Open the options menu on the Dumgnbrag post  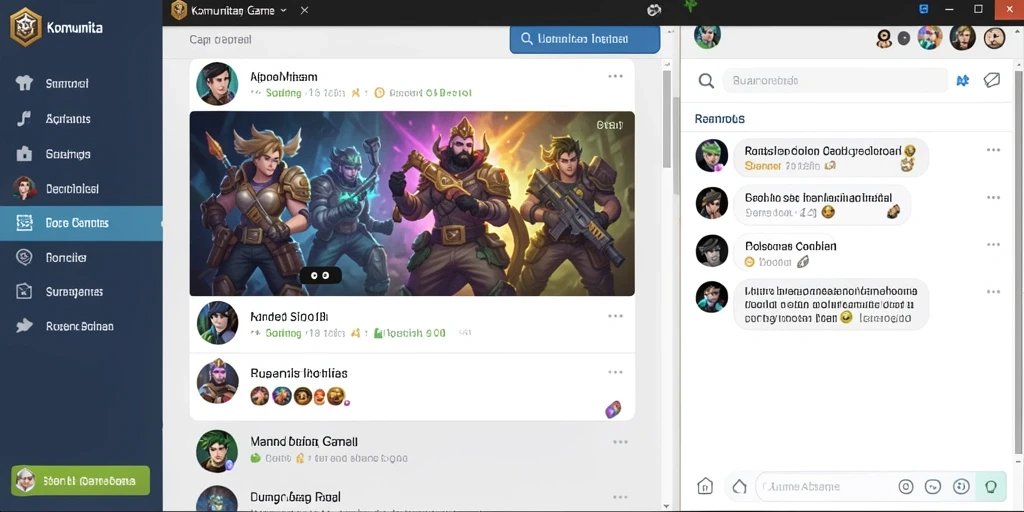point(620,498)
